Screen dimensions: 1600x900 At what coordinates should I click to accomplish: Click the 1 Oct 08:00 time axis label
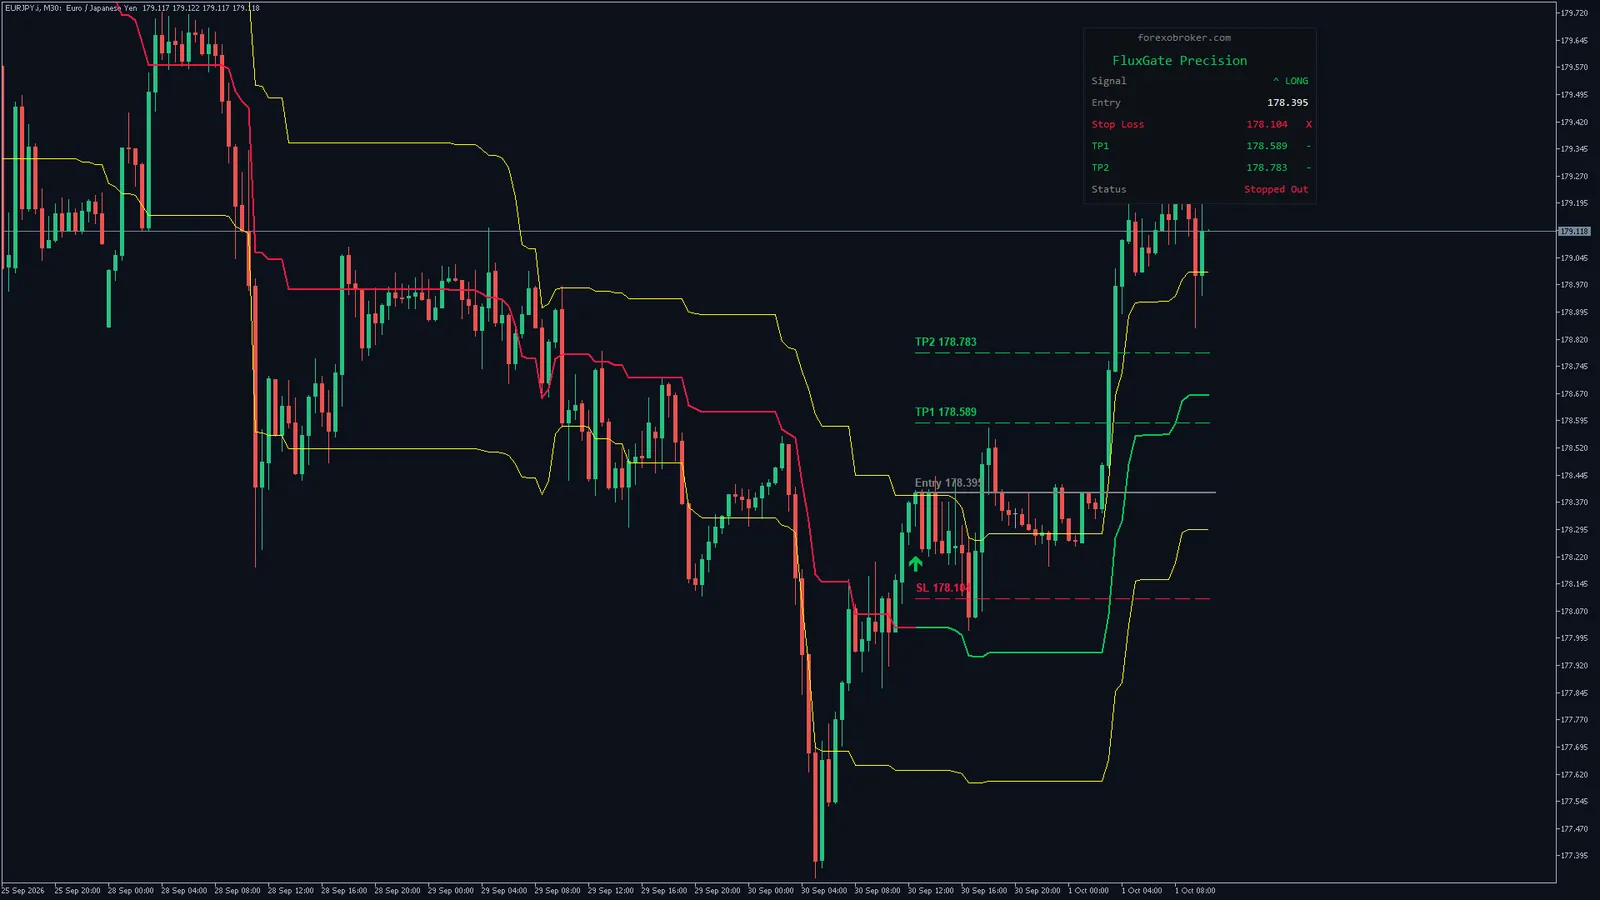[1195, 890]
